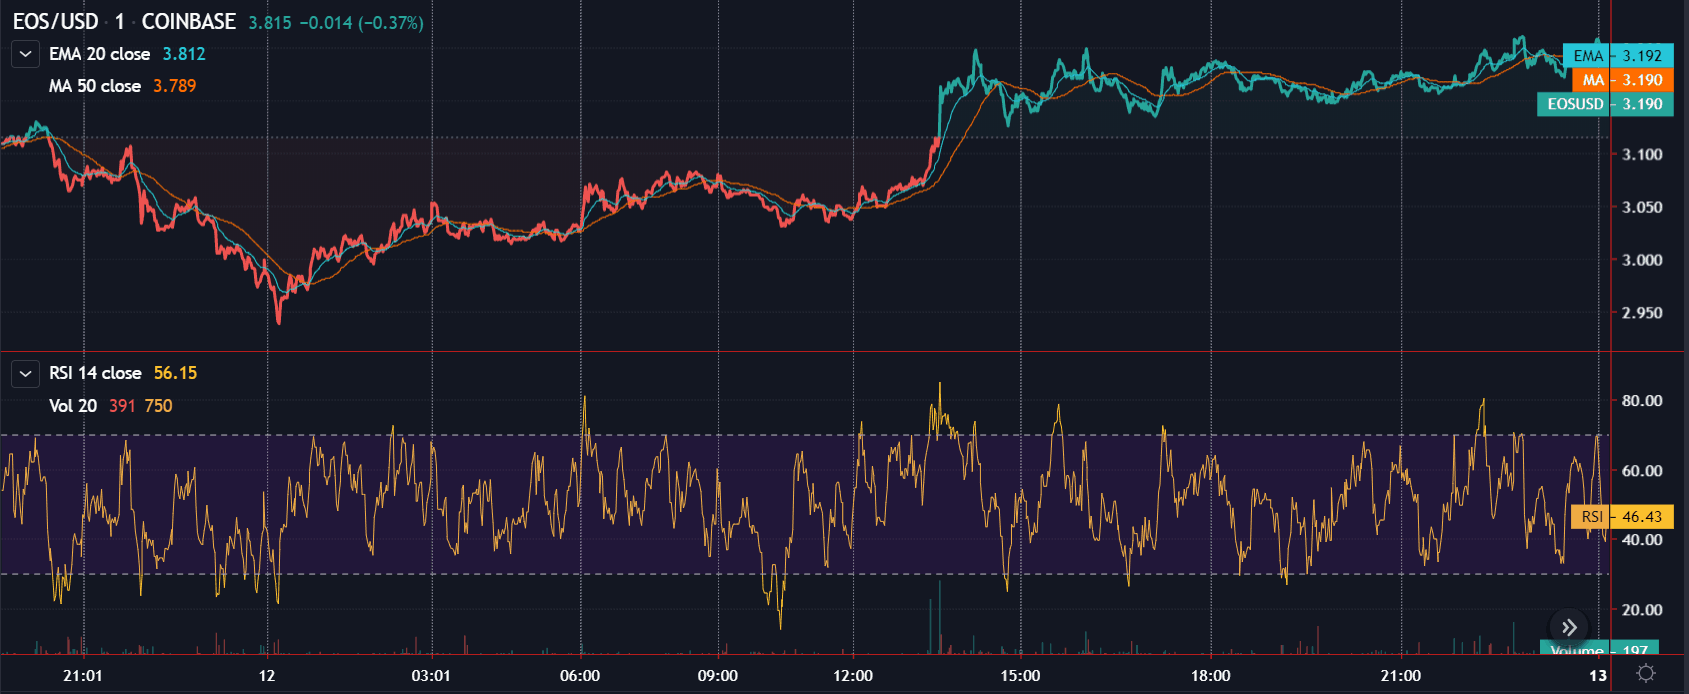
Task: Click the 2.950 price axis label
Action: click(x=1642, y=313)
